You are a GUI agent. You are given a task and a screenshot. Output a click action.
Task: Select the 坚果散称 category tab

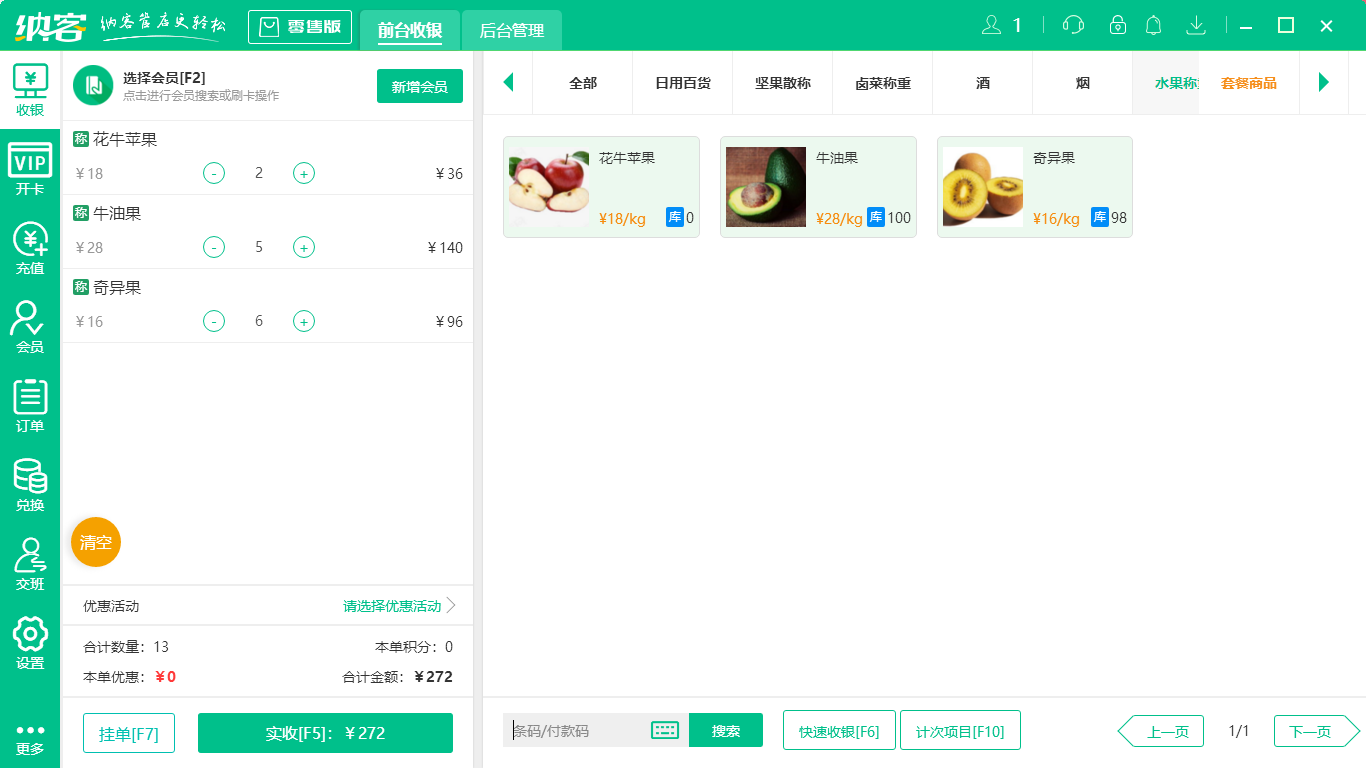pyautogui.click(x=783, y=83)
